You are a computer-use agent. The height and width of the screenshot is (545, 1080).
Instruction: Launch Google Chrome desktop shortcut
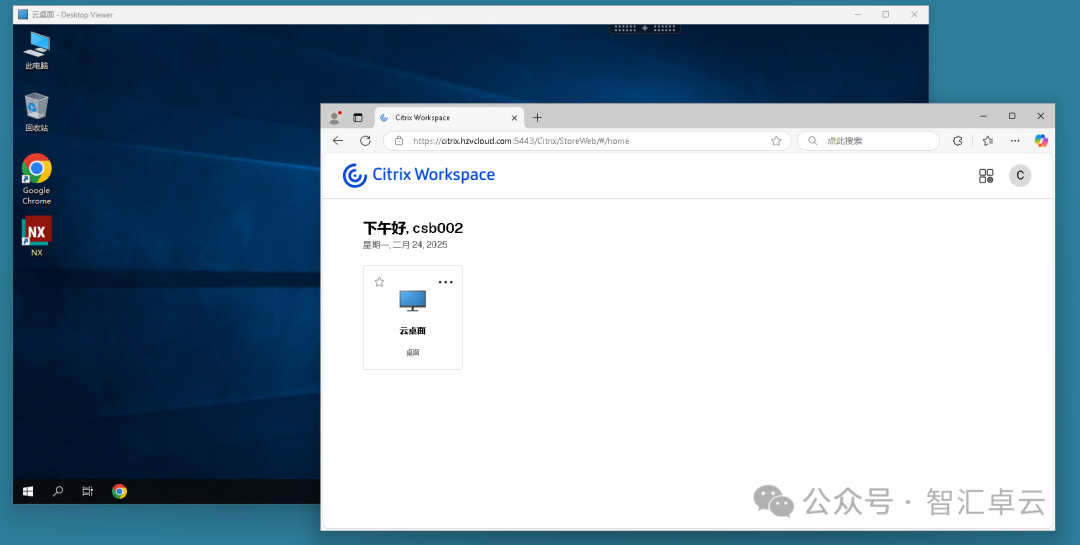(x=37, y=179)
